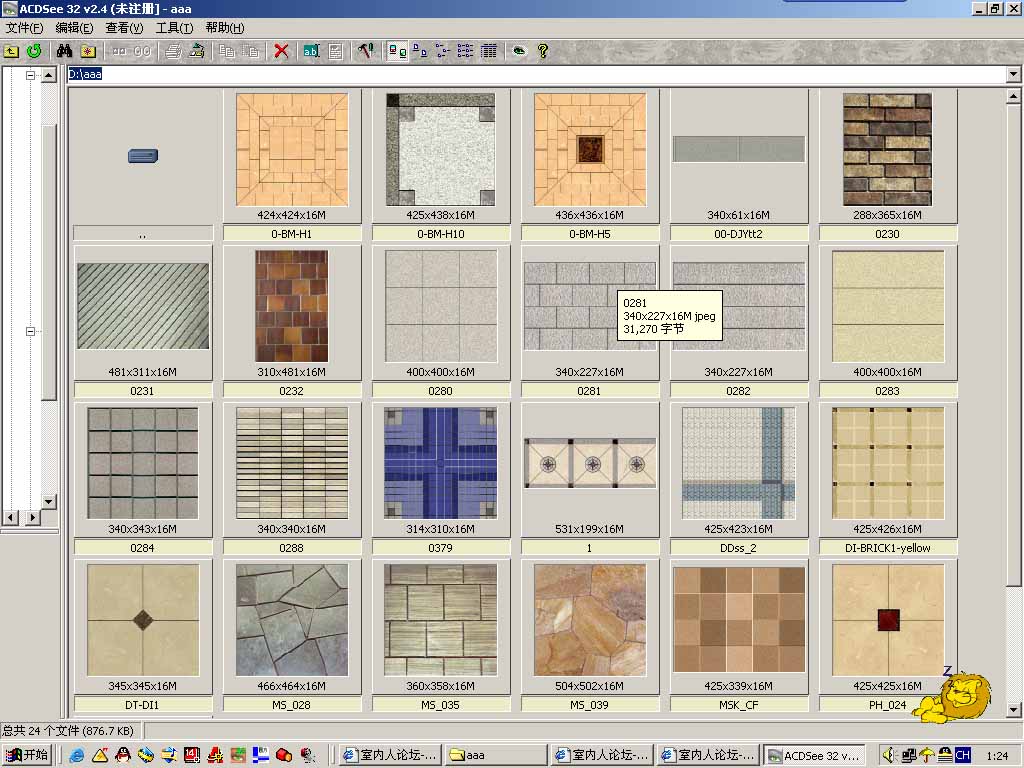The image size is (1024, 768).
Task: Click the 开始 Start button
Action: (x=27, y=755)
